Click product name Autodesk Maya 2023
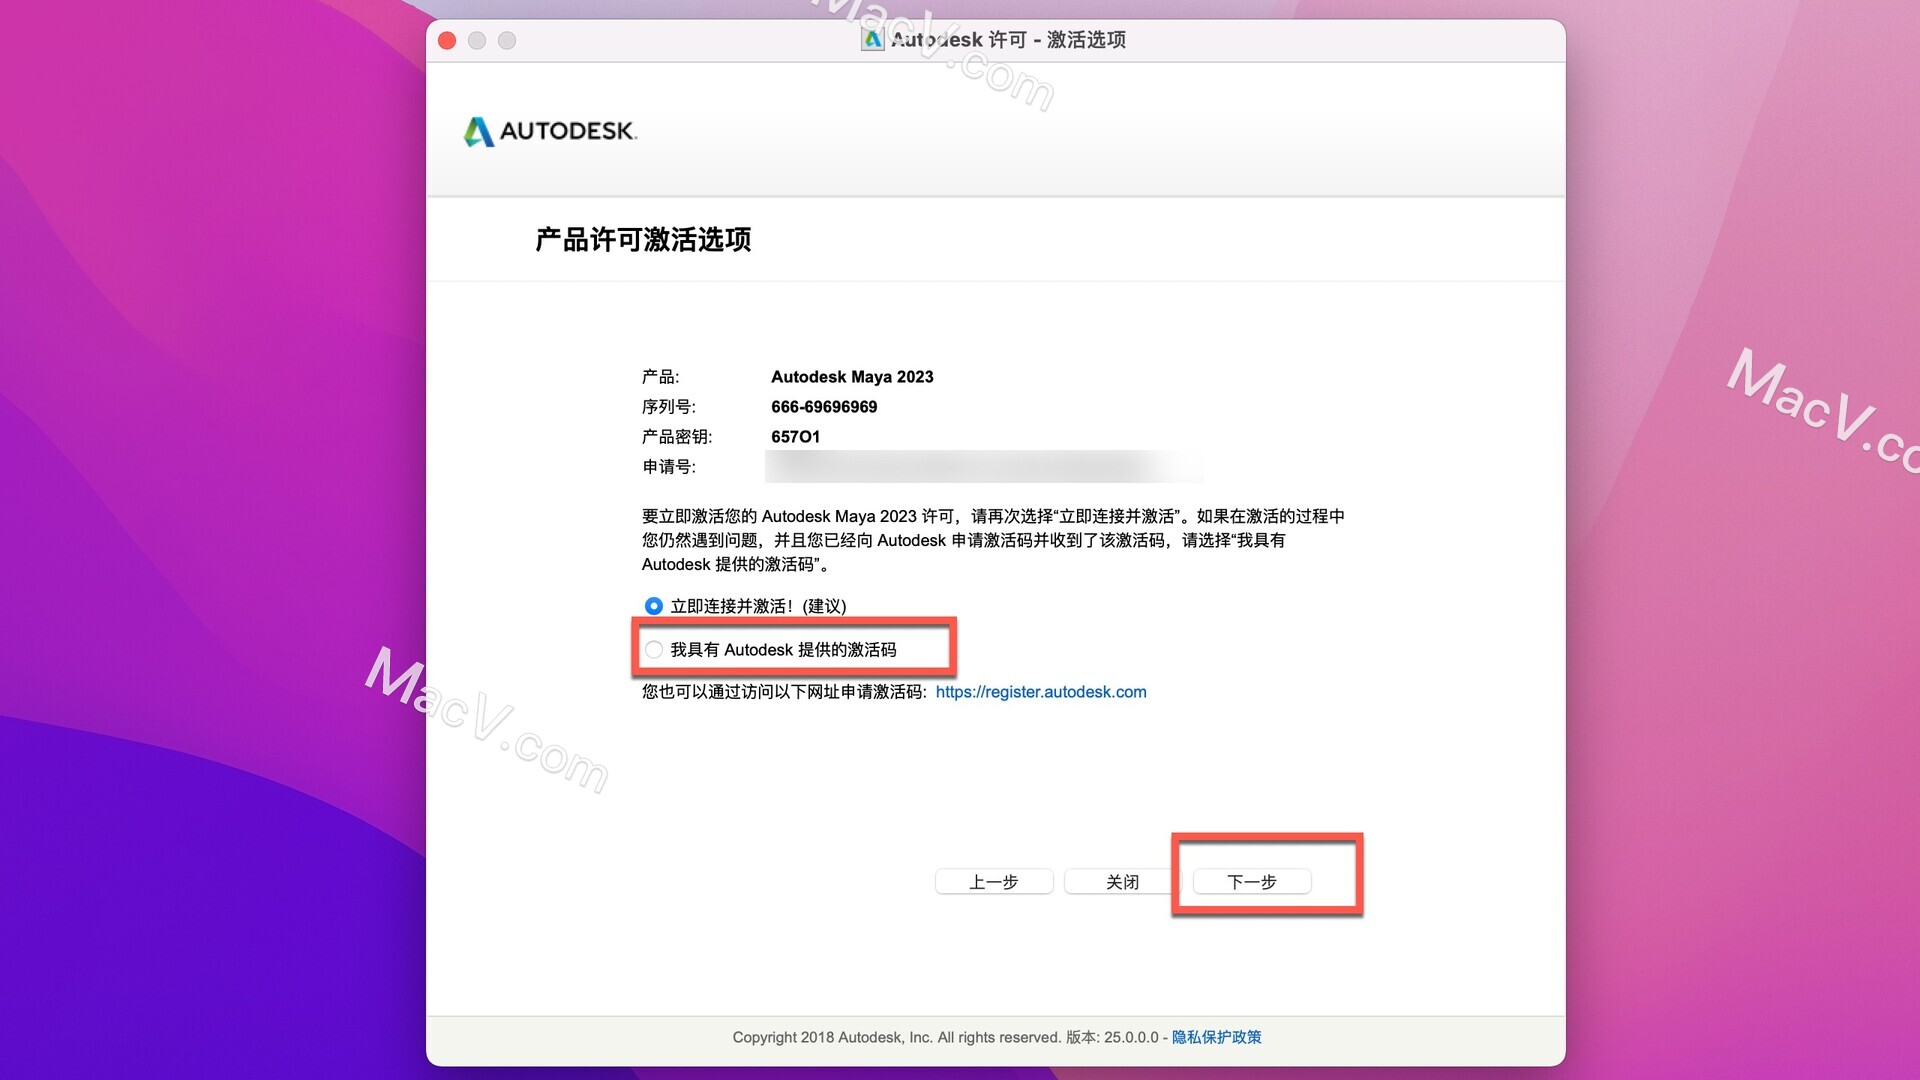 coord(852,377)
